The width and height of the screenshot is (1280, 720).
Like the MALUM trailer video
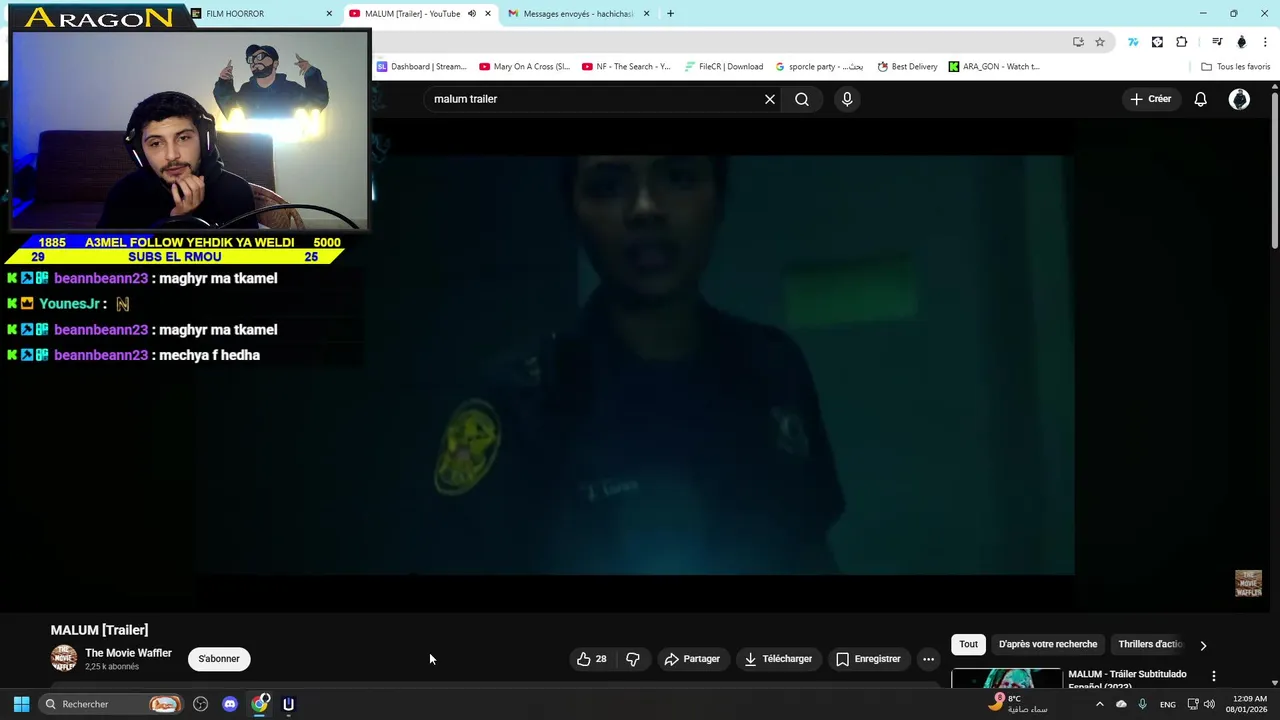click(x=592, y=659)
